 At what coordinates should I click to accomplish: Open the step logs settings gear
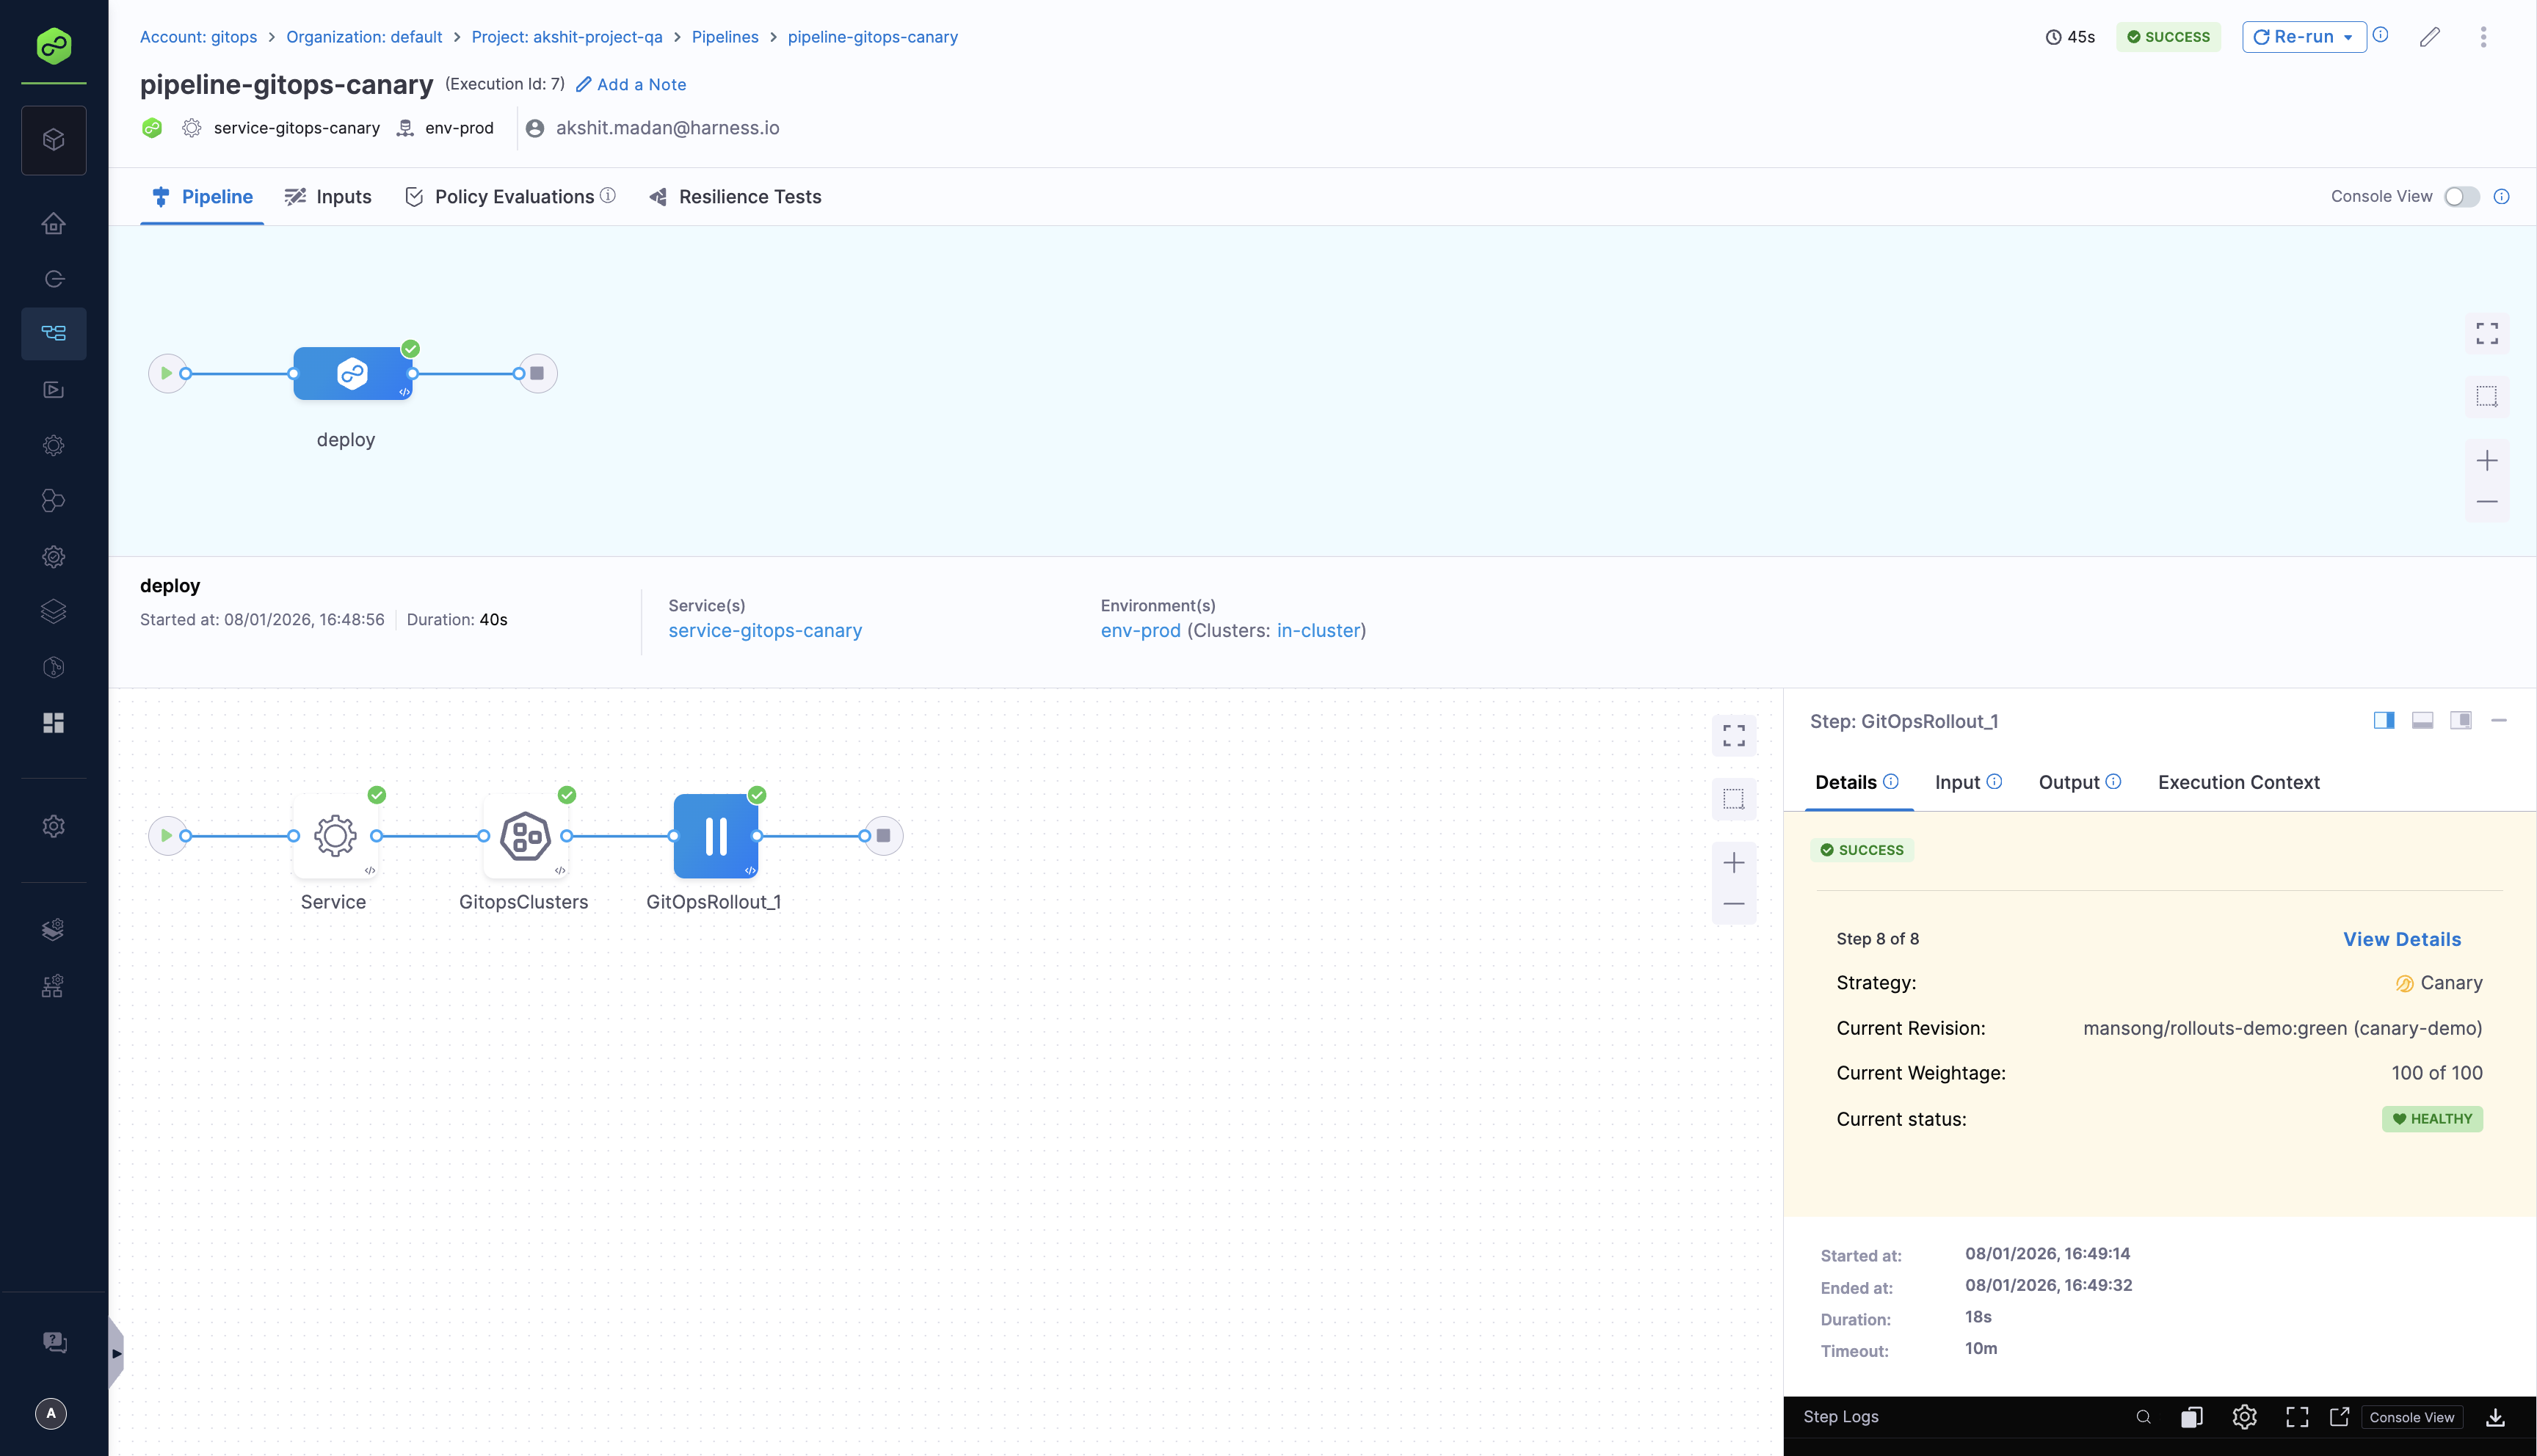click(x=2244, y=1417)
